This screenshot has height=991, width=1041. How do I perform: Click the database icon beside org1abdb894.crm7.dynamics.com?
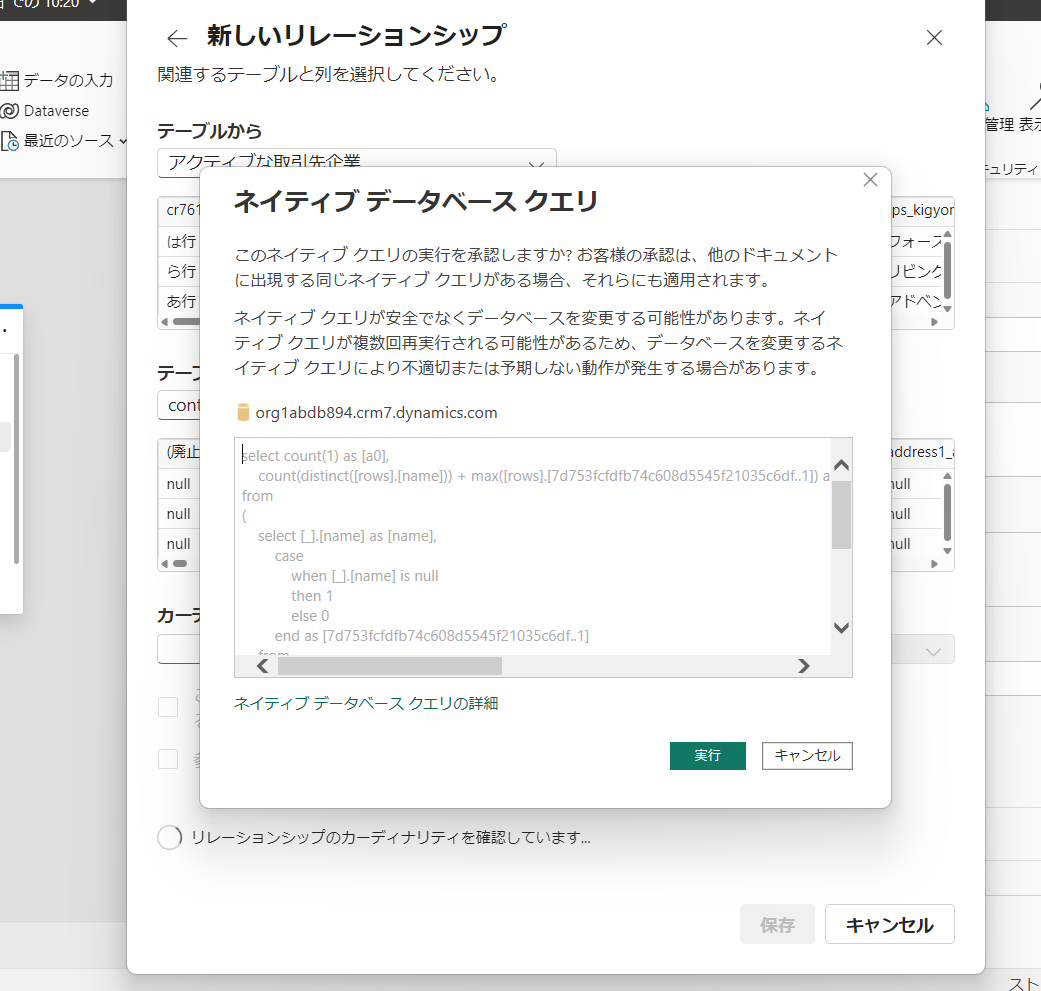pyautogui.click(x=243, y=412)
